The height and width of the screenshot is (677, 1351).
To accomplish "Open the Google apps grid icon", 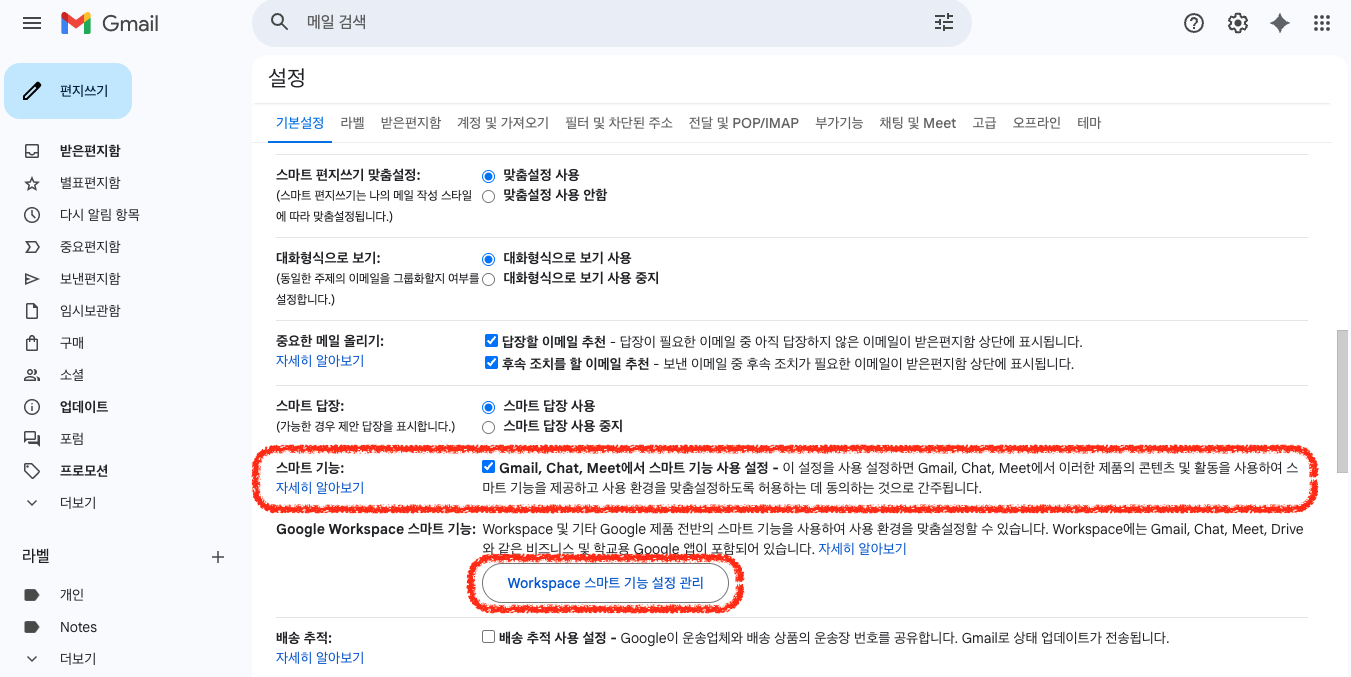I will click(x=1322, y=23).
